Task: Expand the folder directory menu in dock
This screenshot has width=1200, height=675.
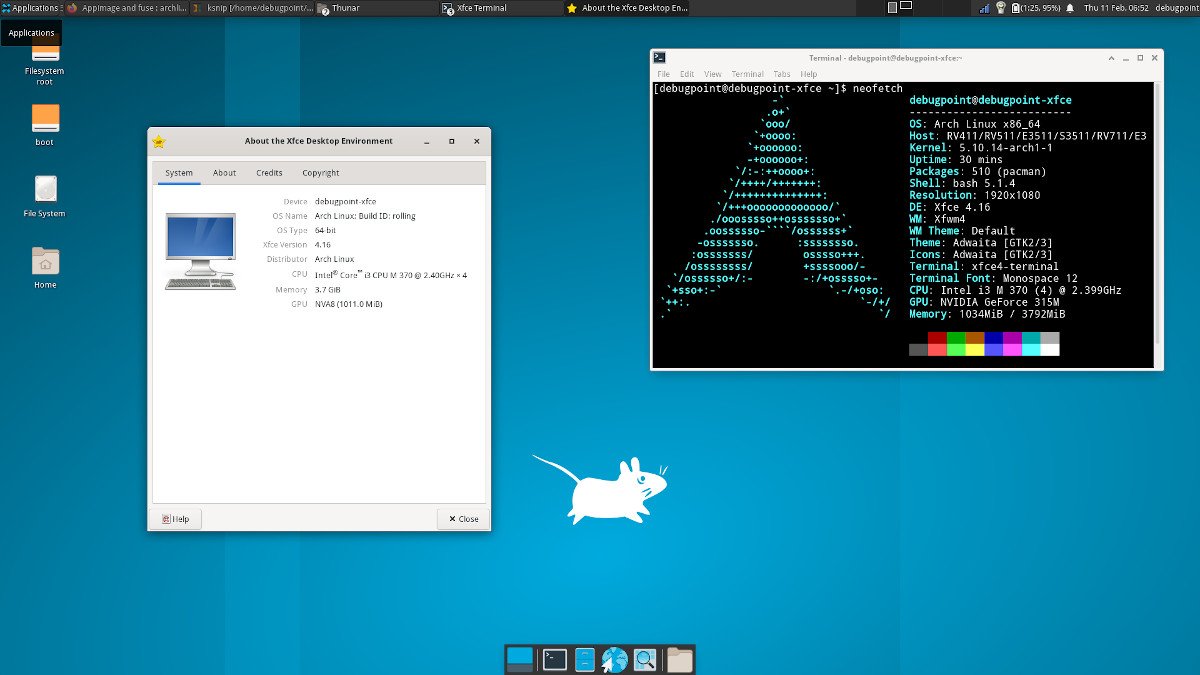Action: pos(680,659)
